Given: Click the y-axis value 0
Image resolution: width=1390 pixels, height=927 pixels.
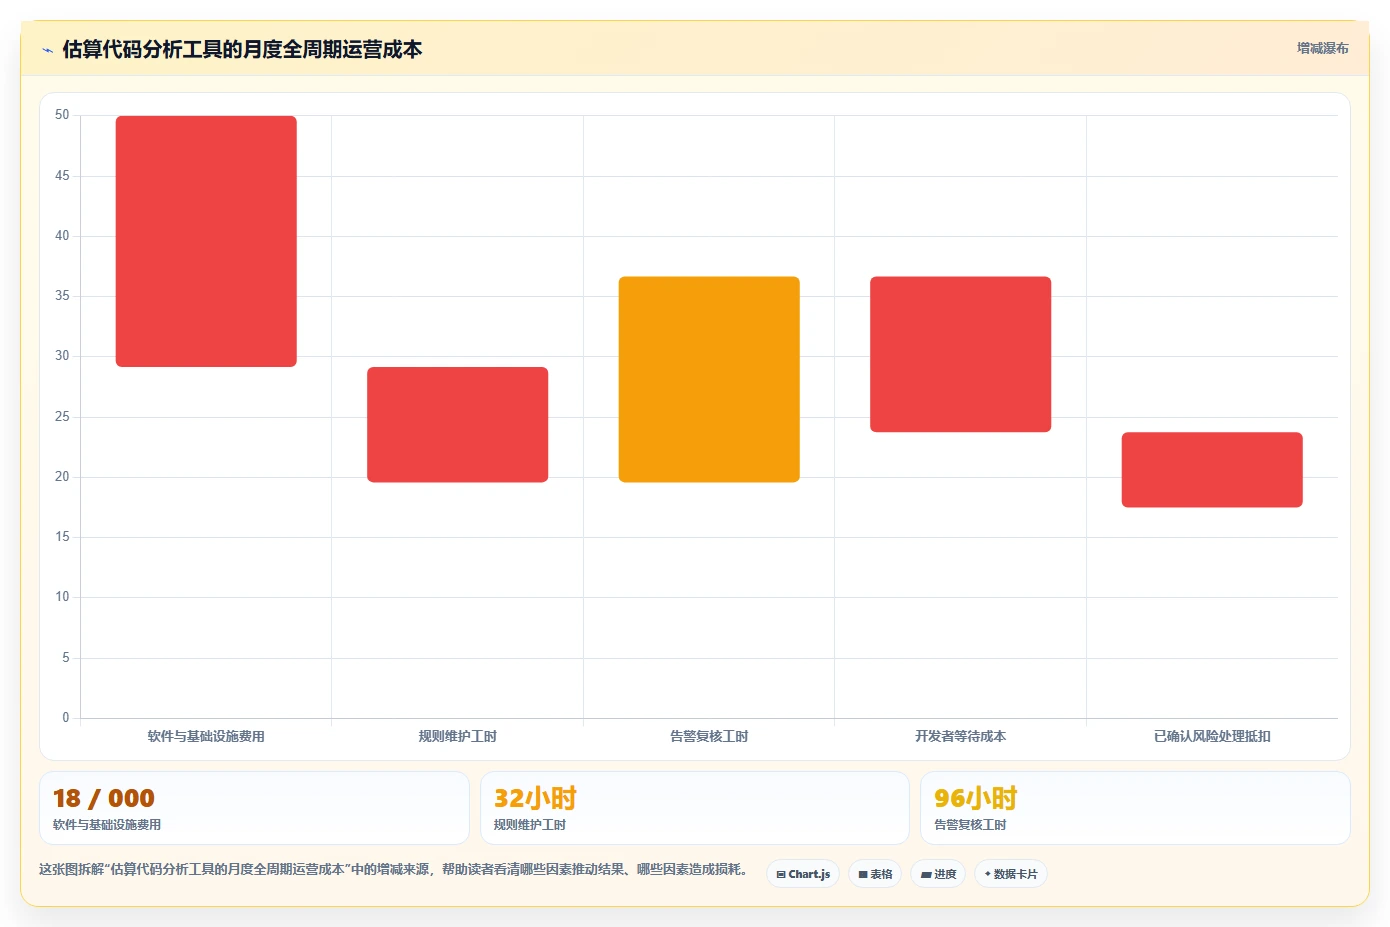Looking at the screenshot, I should tap(66, 717).
